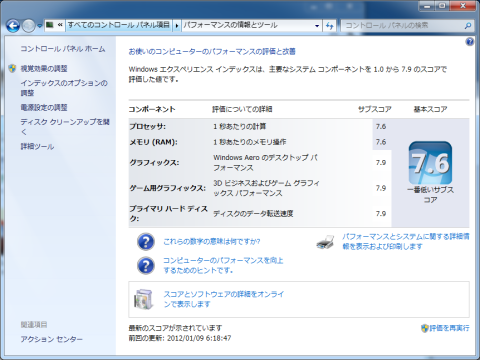This screenshot has height=360, width=480.
Task: Open パフォーマンスとシステムに関する詳細情報 print link
Action: pyautogui.click(x=406, y=241)
